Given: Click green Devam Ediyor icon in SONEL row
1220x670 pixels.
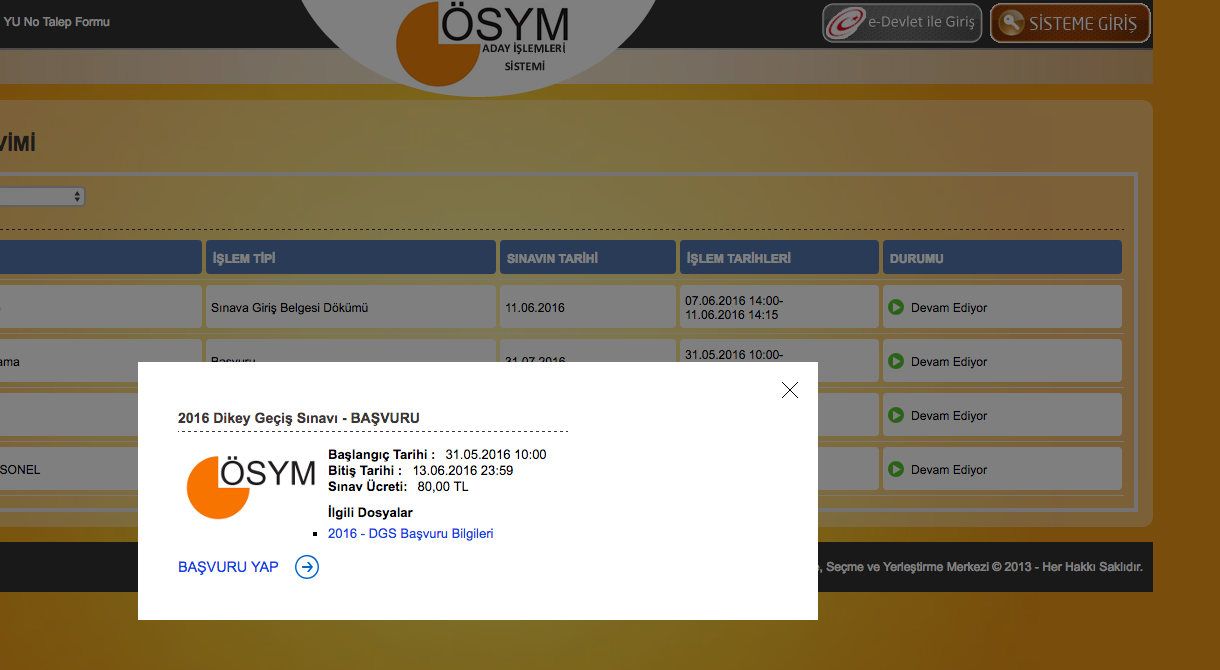Looking at the screenshot, I should (x=896, y=469).
